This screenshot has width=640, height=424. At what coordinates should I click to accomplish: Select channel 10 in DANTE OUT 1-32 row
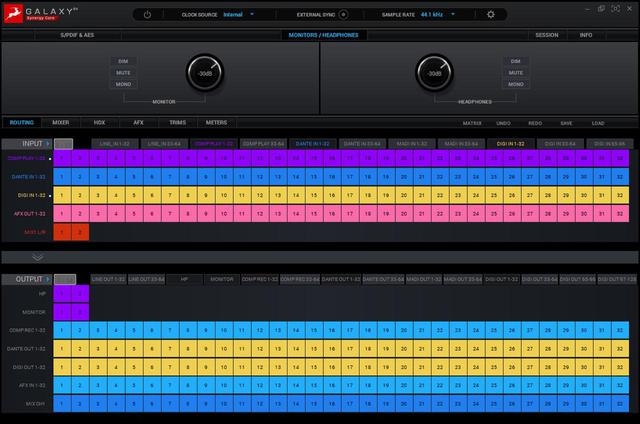pyautogui.click(x=224, y=349)
